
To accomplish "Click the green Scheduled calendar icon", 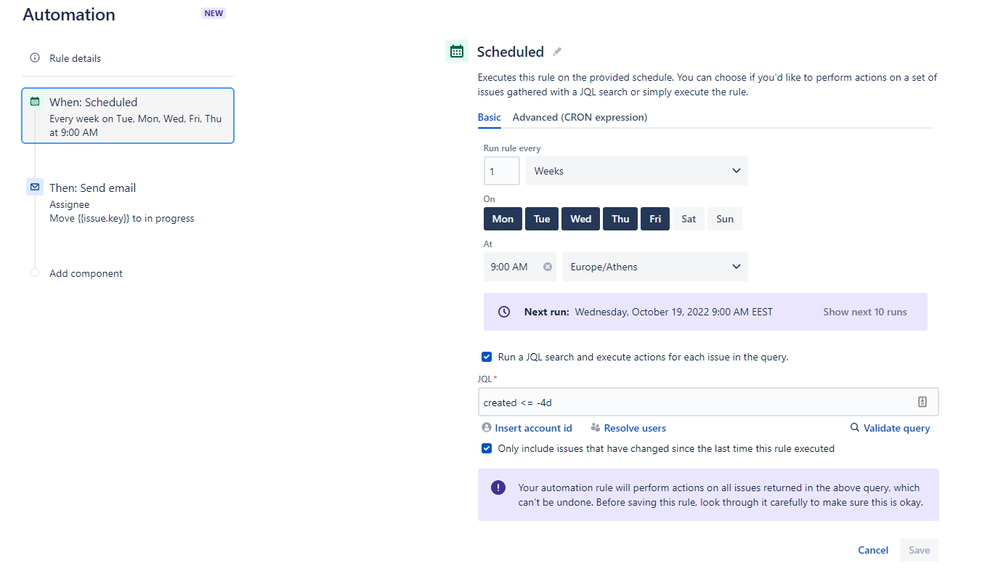I will coord(457,51).
